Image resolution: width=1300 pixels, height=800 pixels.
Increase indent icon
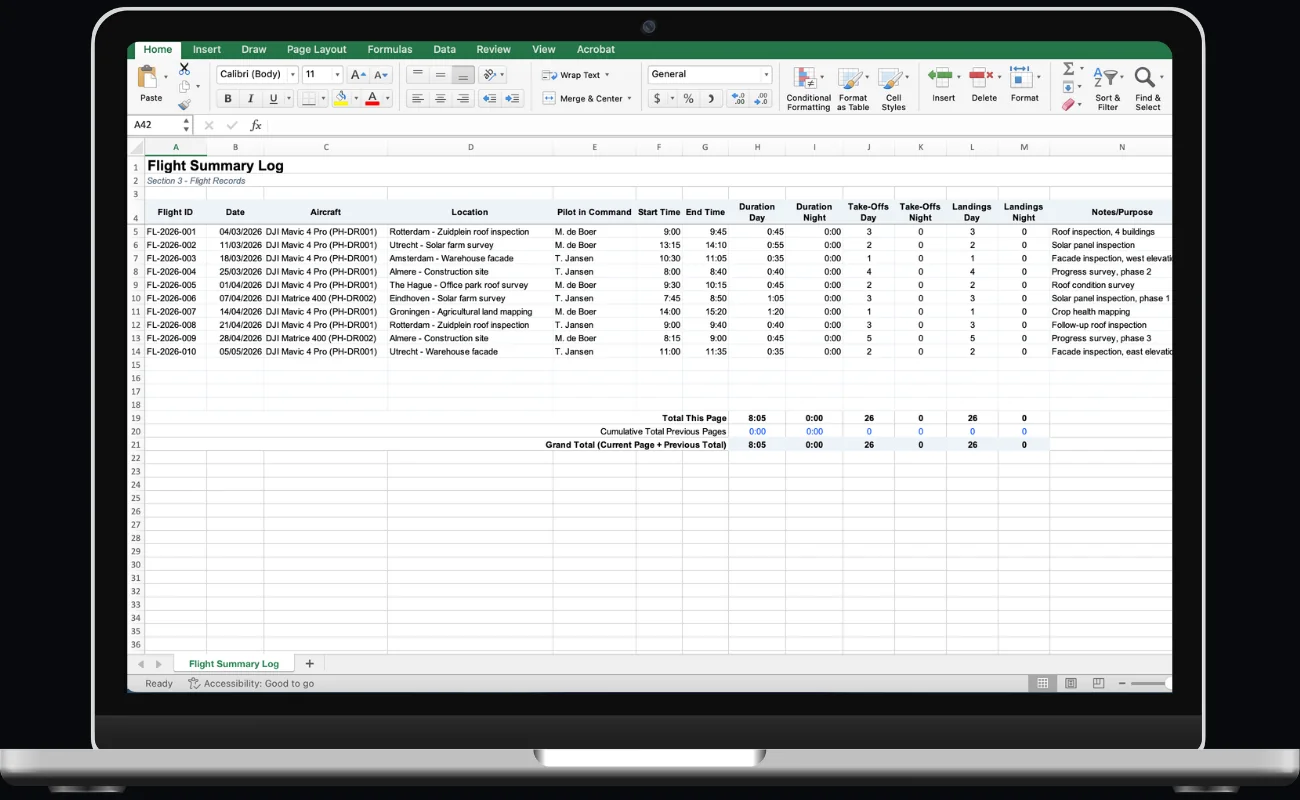tap(512, 99)
